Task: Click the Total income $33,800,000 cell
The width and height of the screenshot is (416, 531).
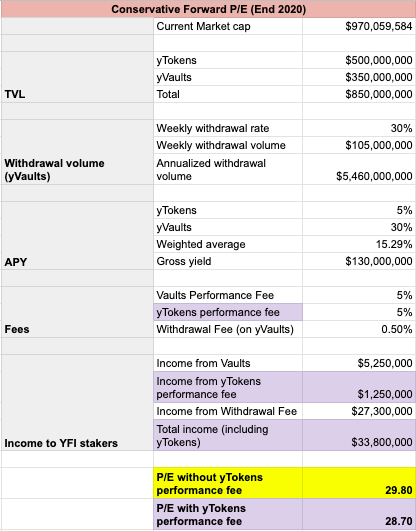Action: click(x=359, y=435)
